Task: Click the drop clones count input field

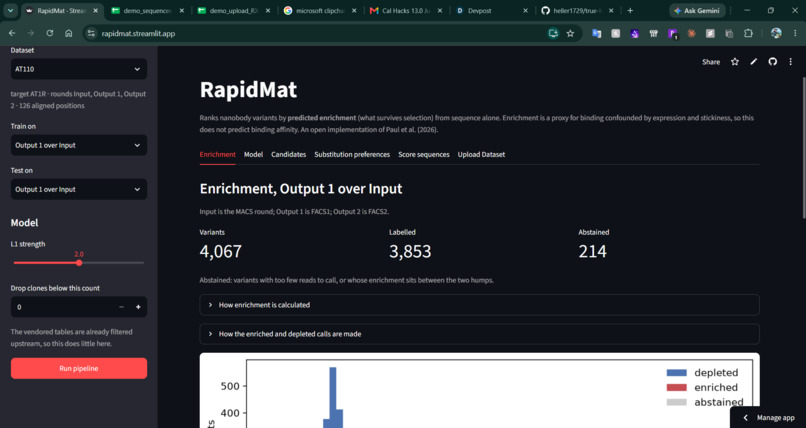Action: pos(62,307)
